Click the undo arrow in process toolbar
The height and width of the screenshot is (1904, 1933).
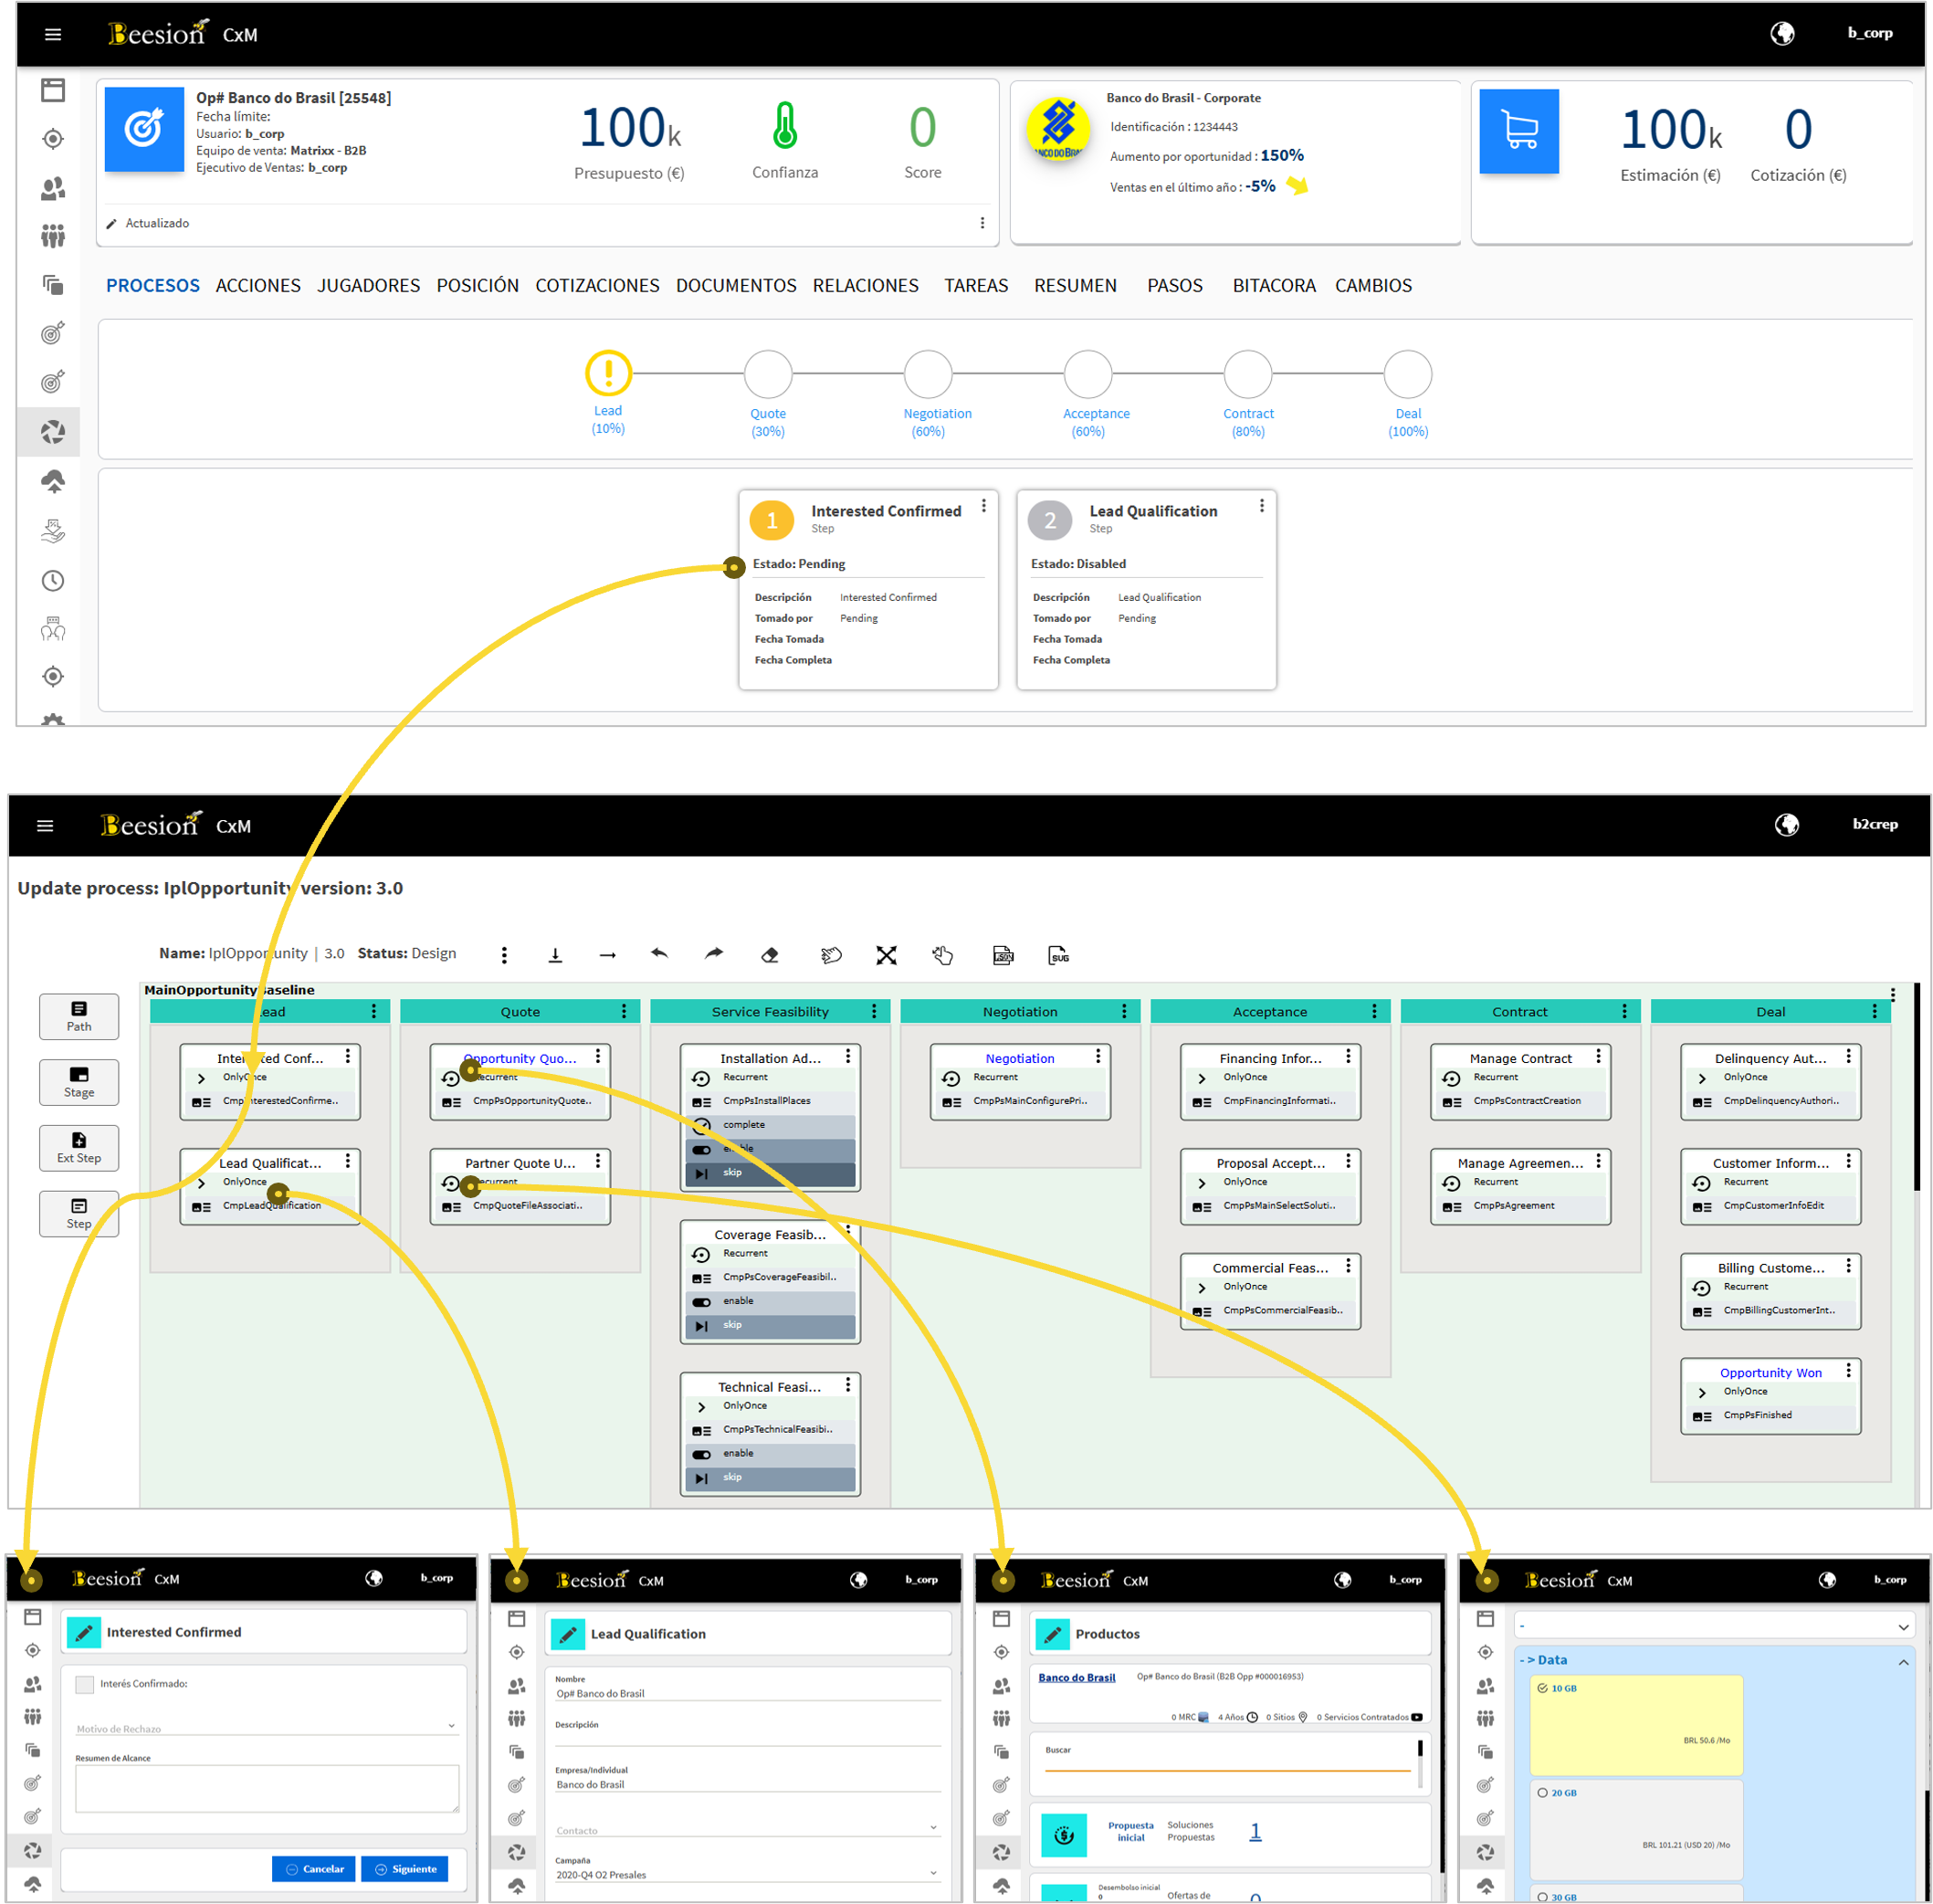coord(659,954)
